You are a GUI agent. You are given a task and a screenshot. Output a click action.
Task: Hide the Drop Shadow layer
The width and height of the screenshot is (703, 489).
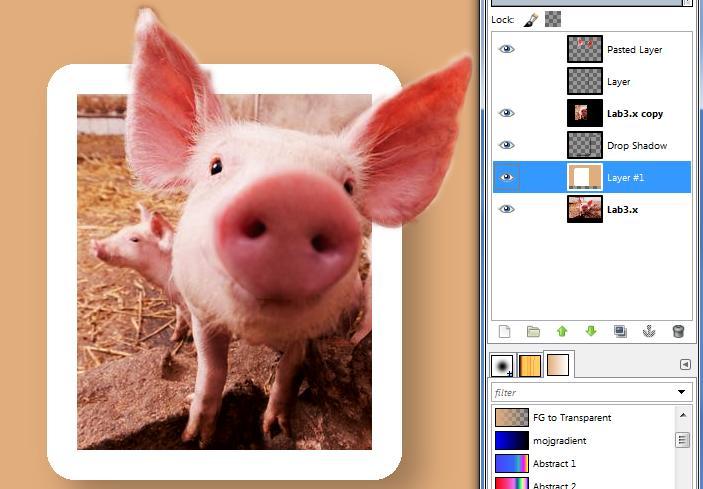(x=507, y=145)
